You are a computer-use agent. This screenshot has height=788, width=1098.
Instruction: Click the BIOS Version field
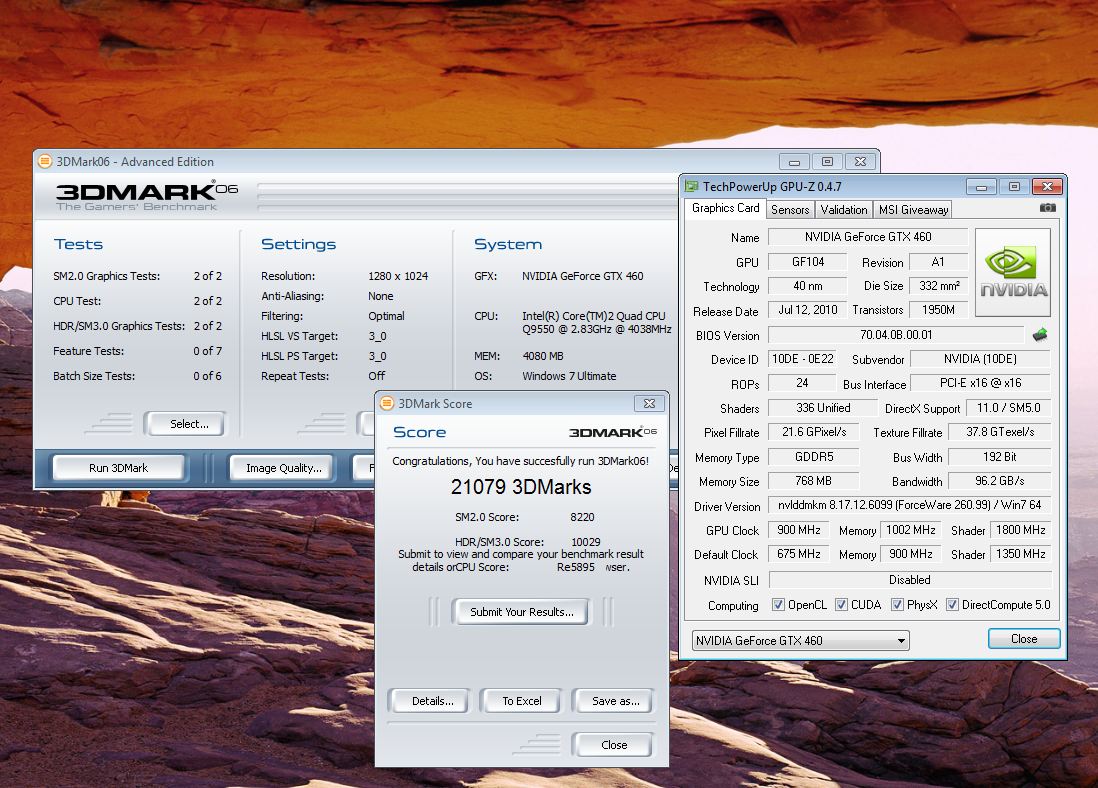pos(896,335)
